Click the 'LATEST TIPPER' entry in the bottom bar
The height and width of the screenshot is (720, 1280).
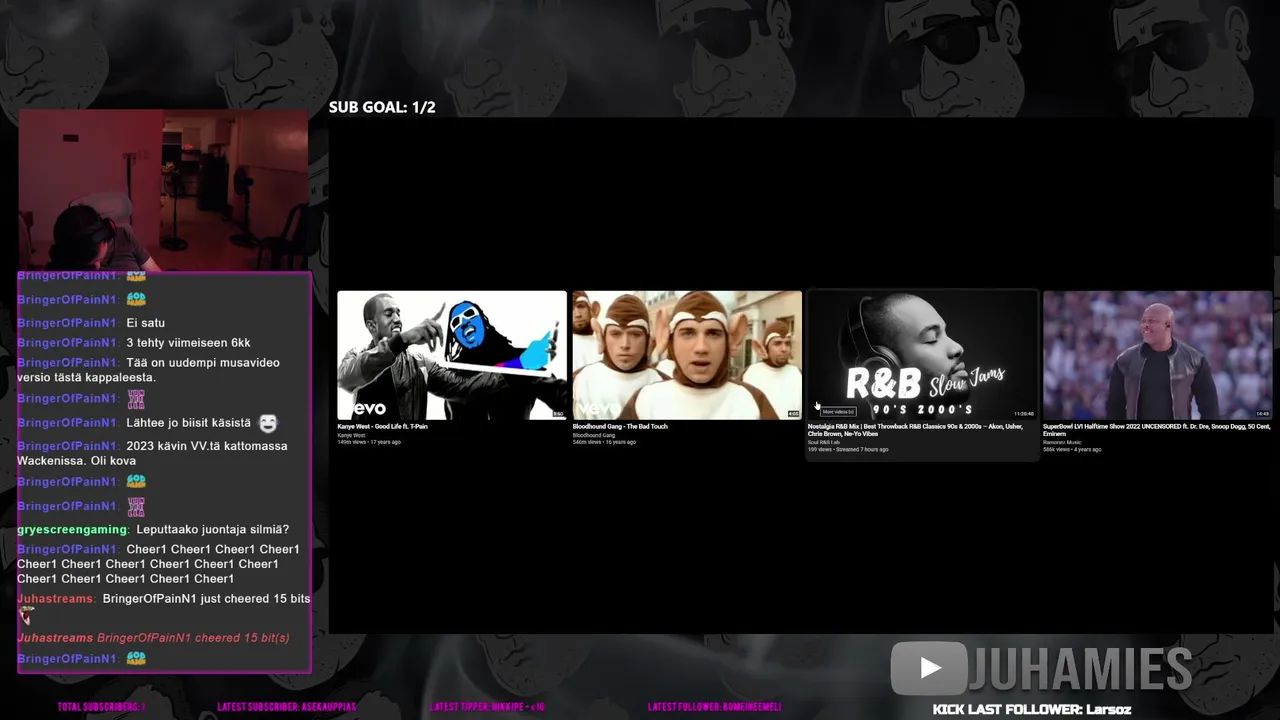(x=487, y=707)
